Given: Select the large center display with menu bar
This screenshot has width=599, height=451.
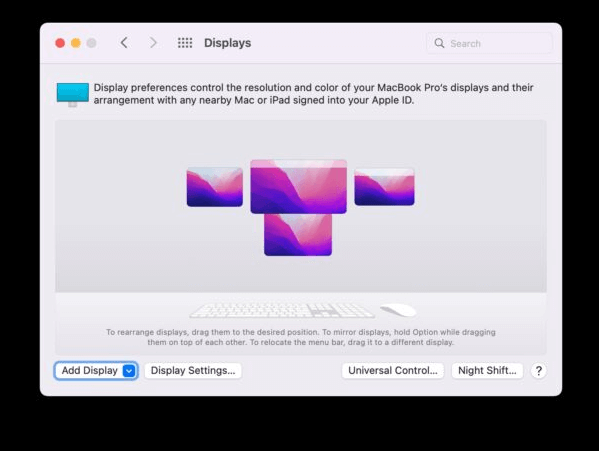Looking at the screenshot, I should (x=298, y=186).
